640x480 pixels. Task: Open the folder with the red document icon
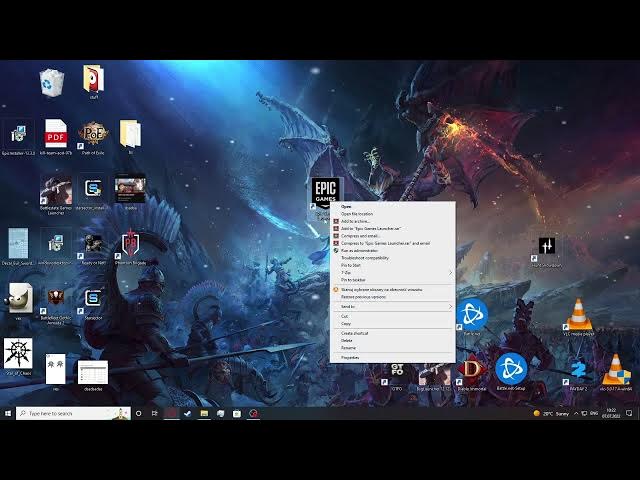[x=93, y=79]
